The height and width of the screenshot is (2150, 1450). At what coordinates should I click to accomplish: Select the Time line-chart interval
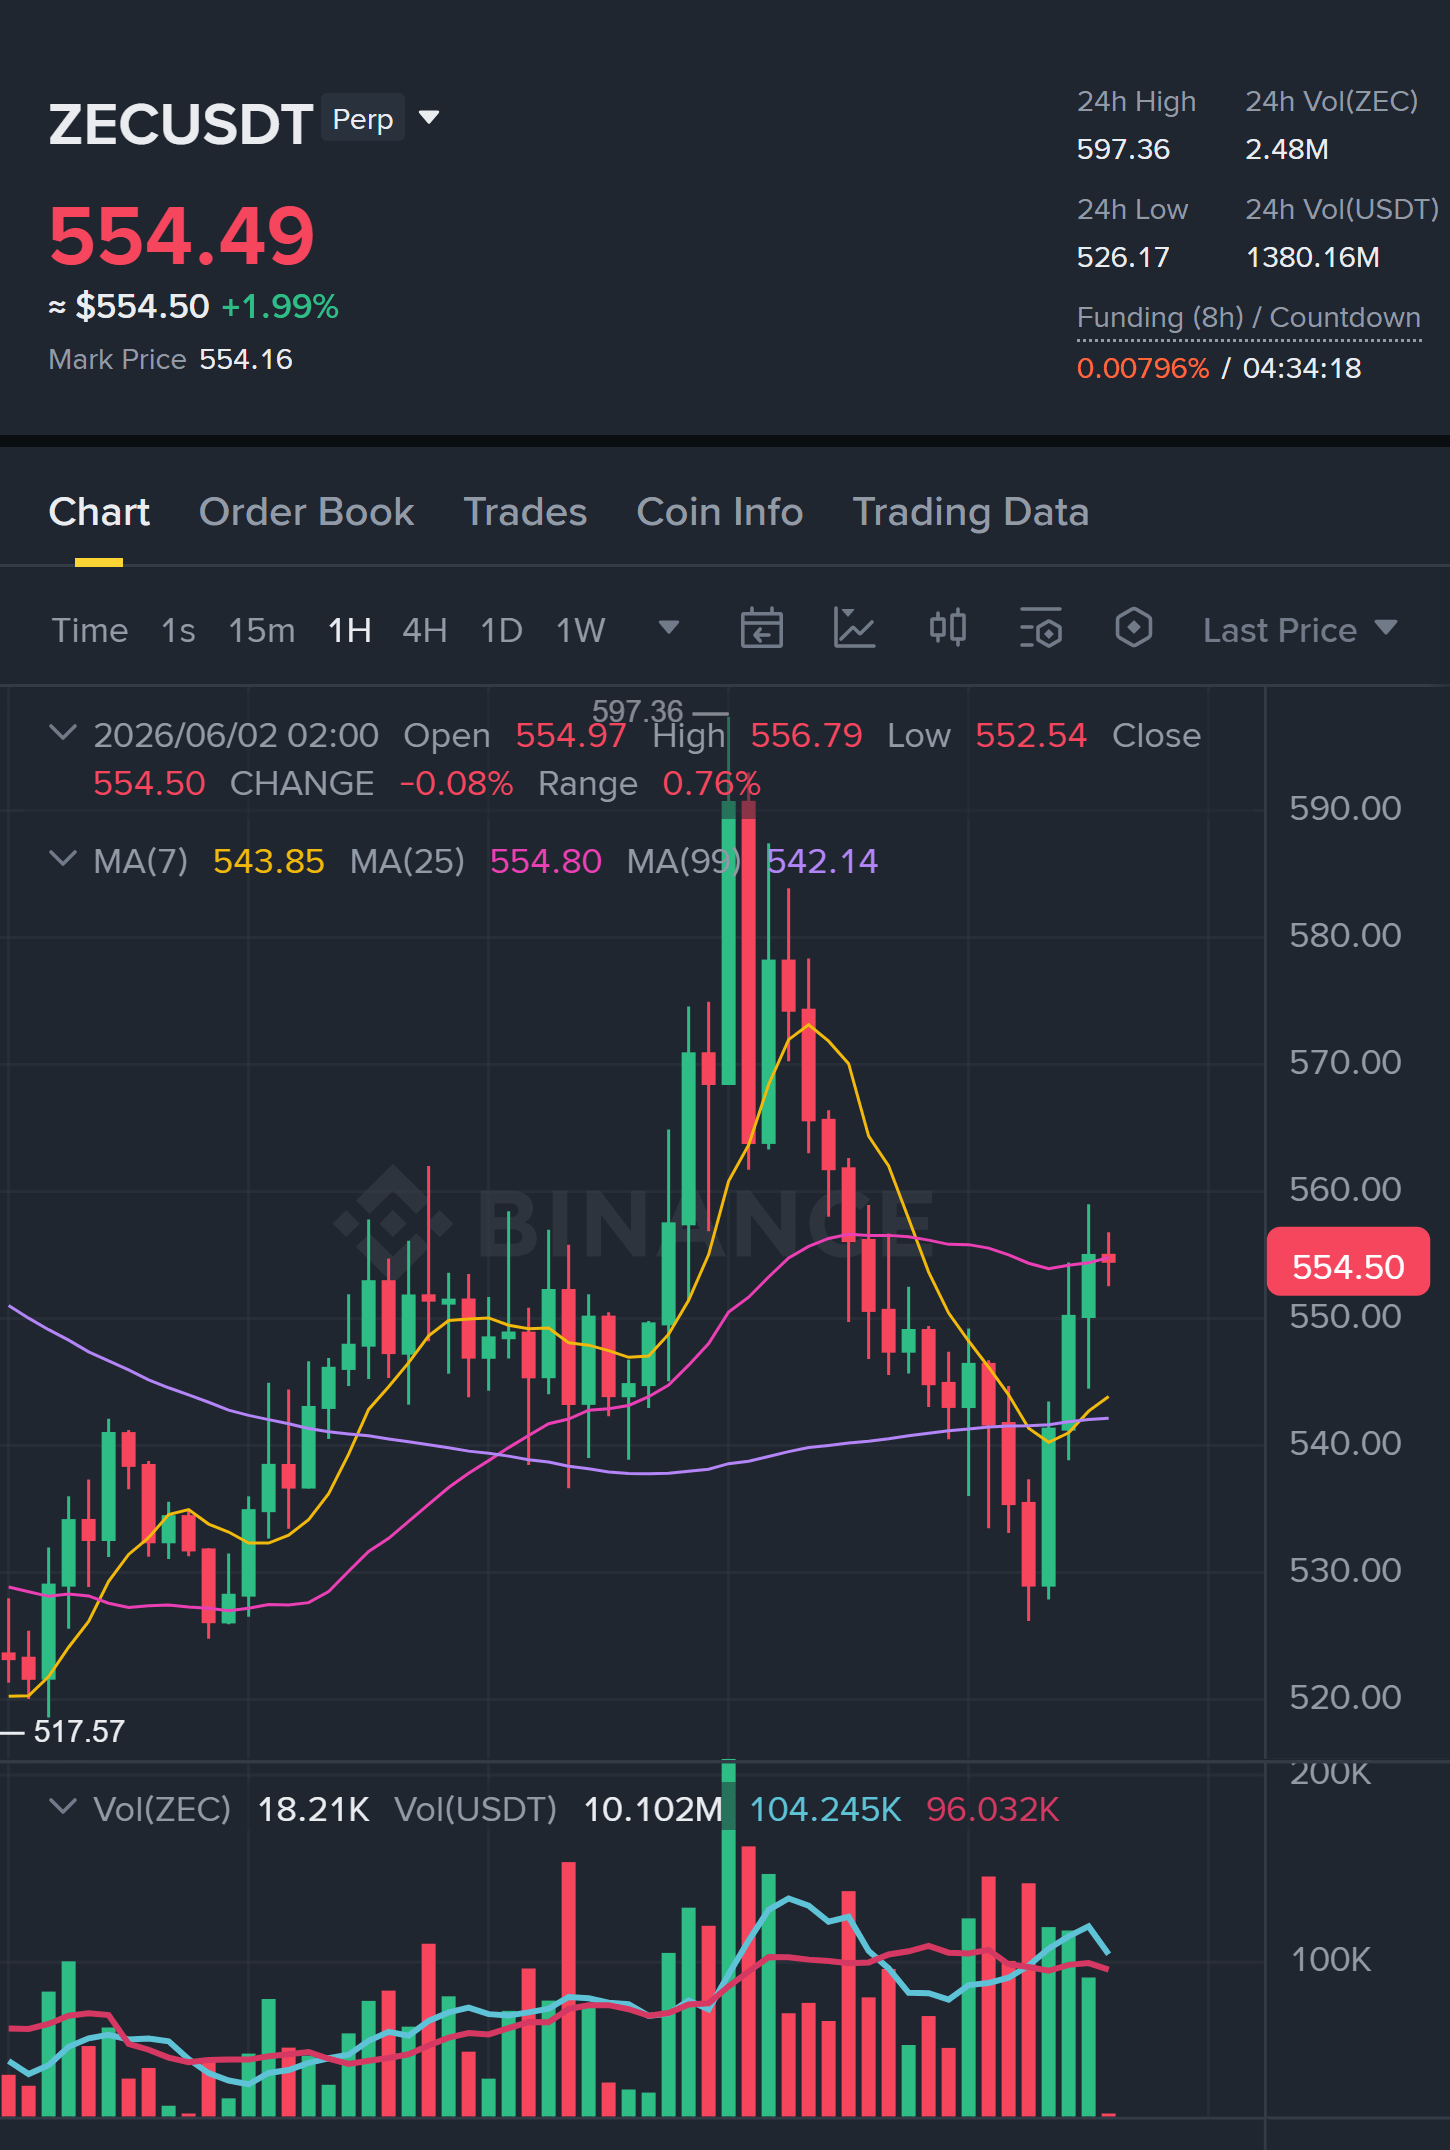coord(90,630)
